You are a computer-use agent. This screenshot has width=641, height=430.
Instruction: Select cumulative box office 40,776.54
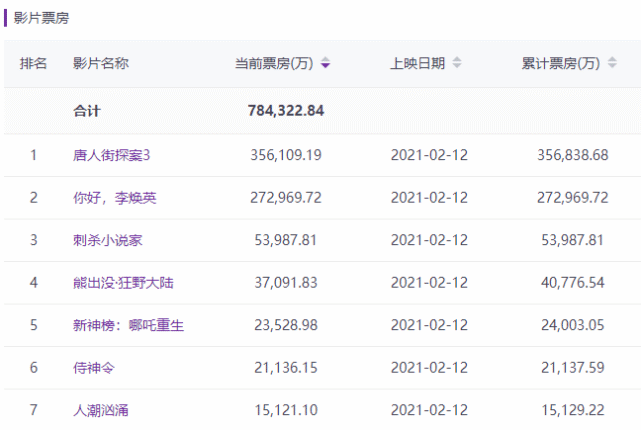point(573,283)
